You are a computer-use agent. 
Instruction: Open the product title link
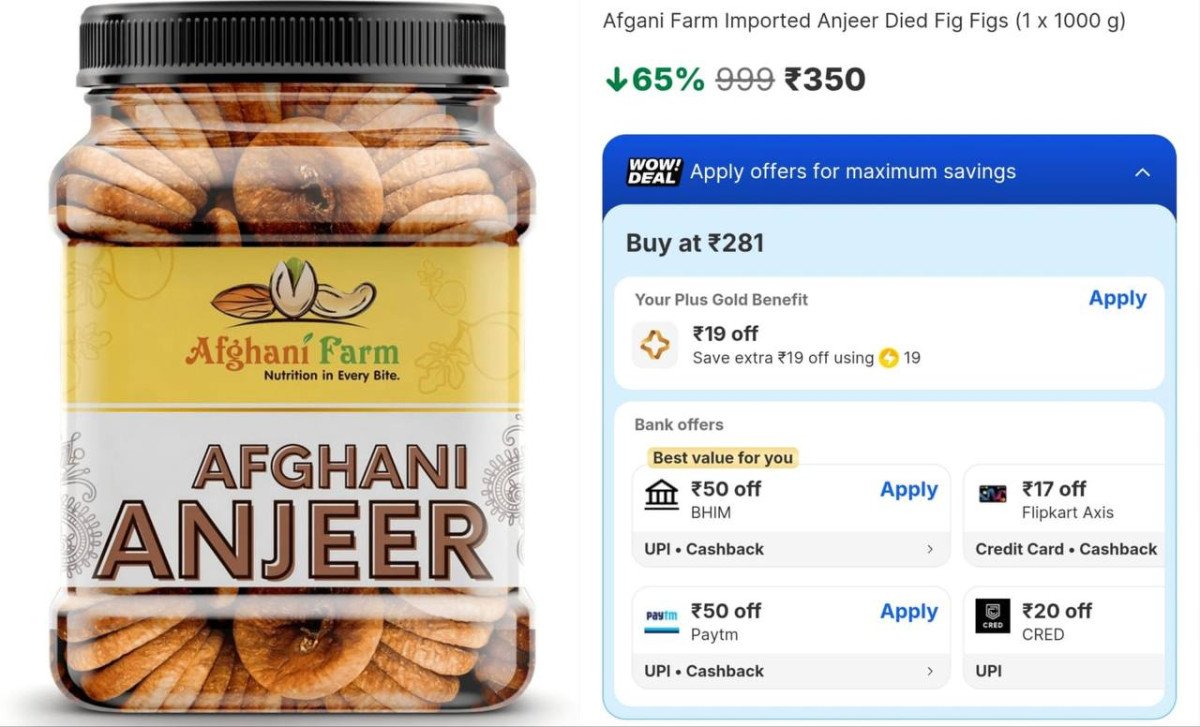pos(865,20)
